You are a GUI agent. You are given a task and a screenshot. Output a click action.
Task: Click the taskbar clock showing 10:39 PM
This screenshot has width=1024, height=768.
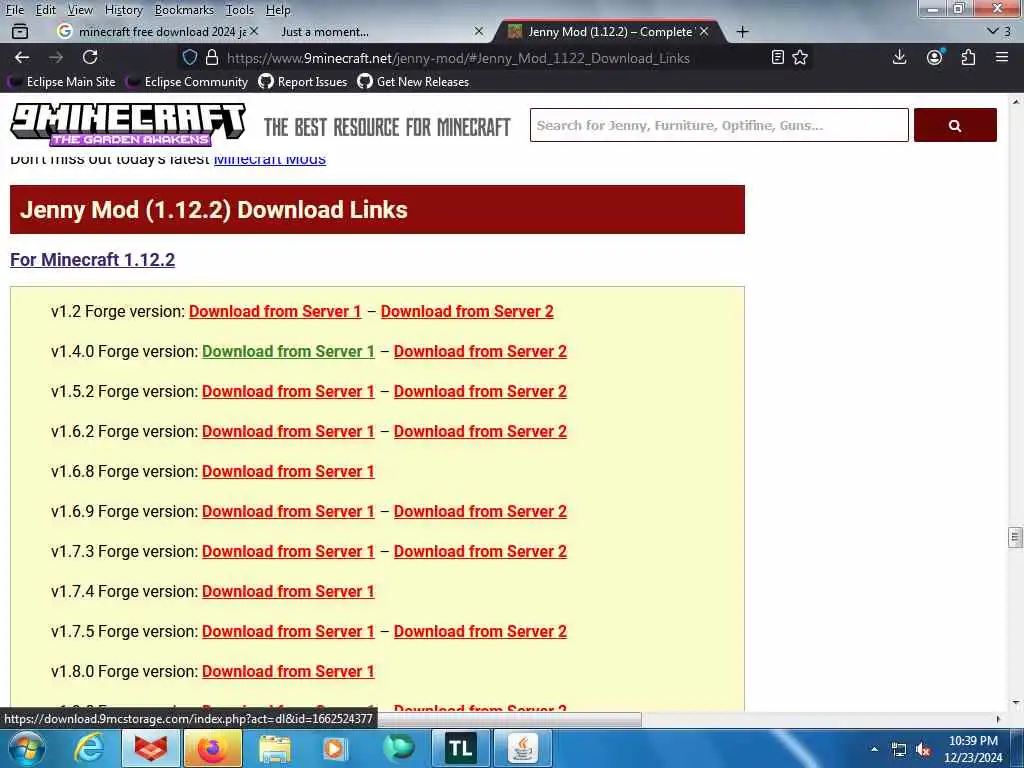(x=973, y=749)
